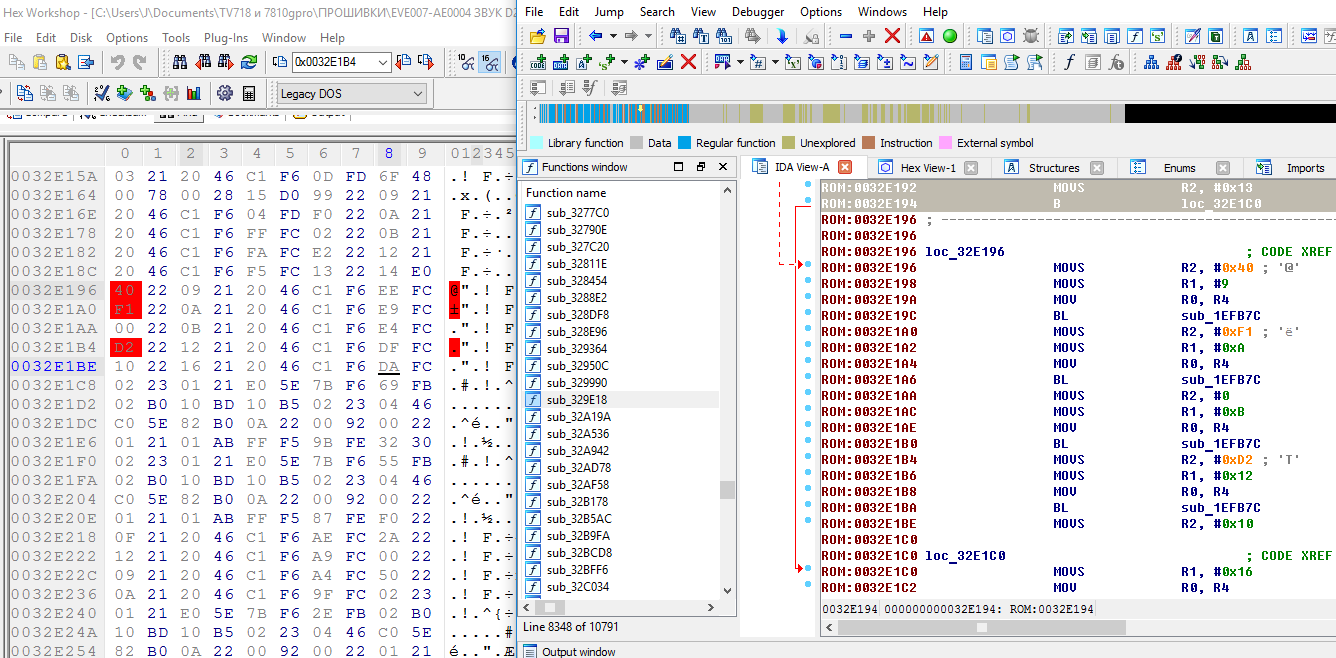Toggle the hexadecimal (16) offset display button
Image resolution: width=1336 pixels, height=658 pixels.
tap(490, 62)
